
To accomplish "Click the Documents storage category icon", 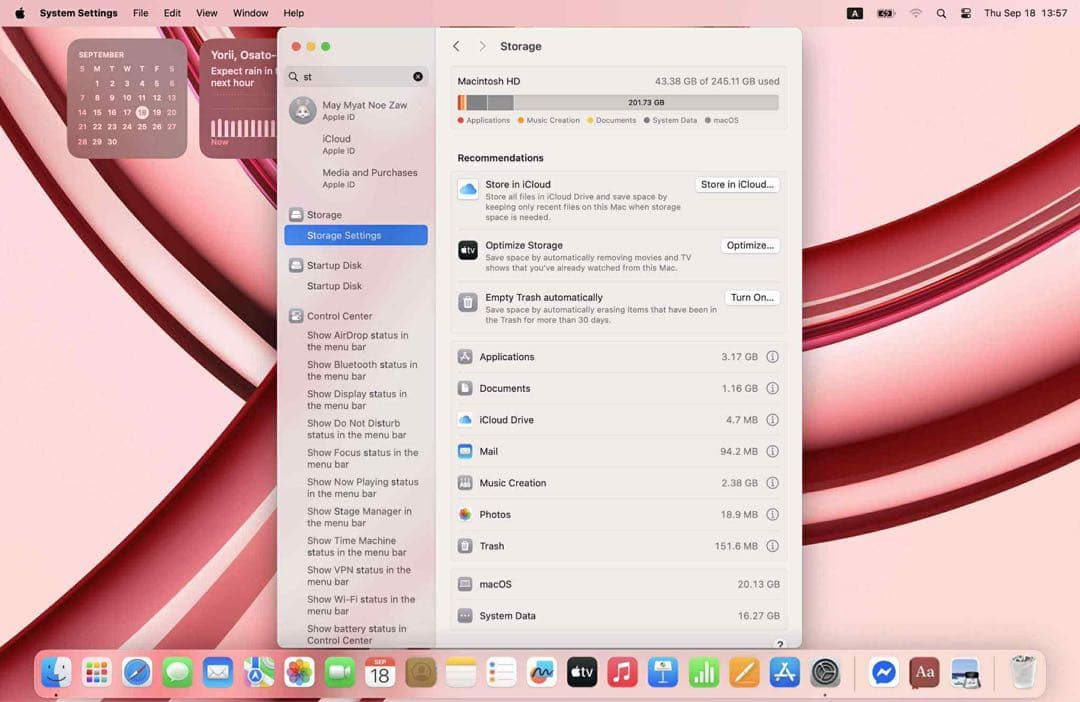I will tap(466, 388).
